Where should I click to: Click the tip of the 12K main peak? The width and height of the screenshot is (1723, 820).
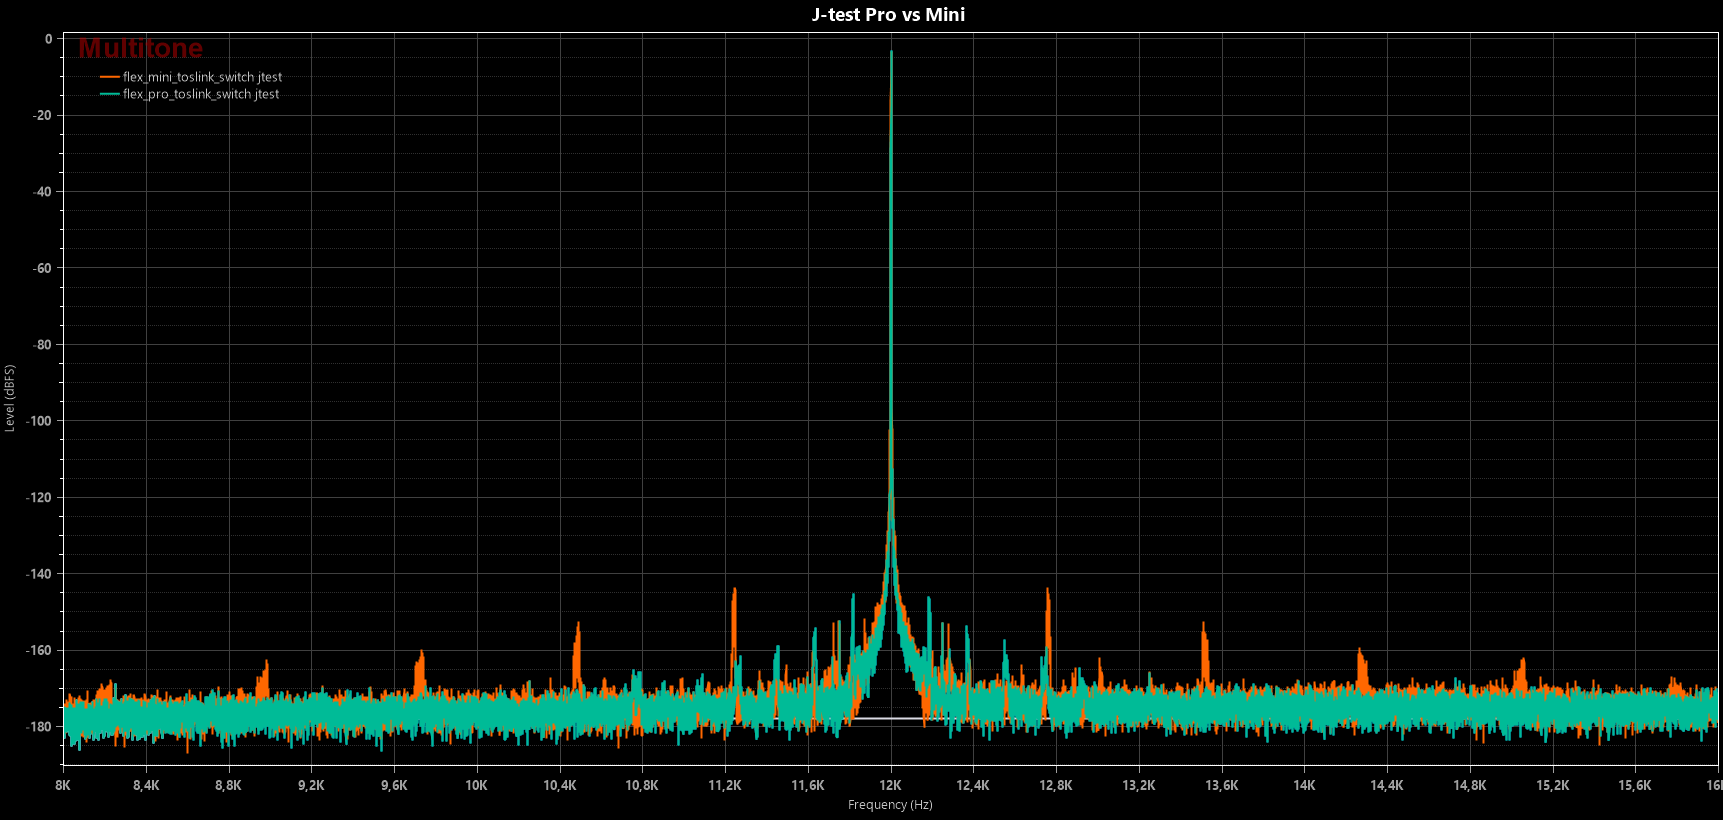click(x=891, y=52)
